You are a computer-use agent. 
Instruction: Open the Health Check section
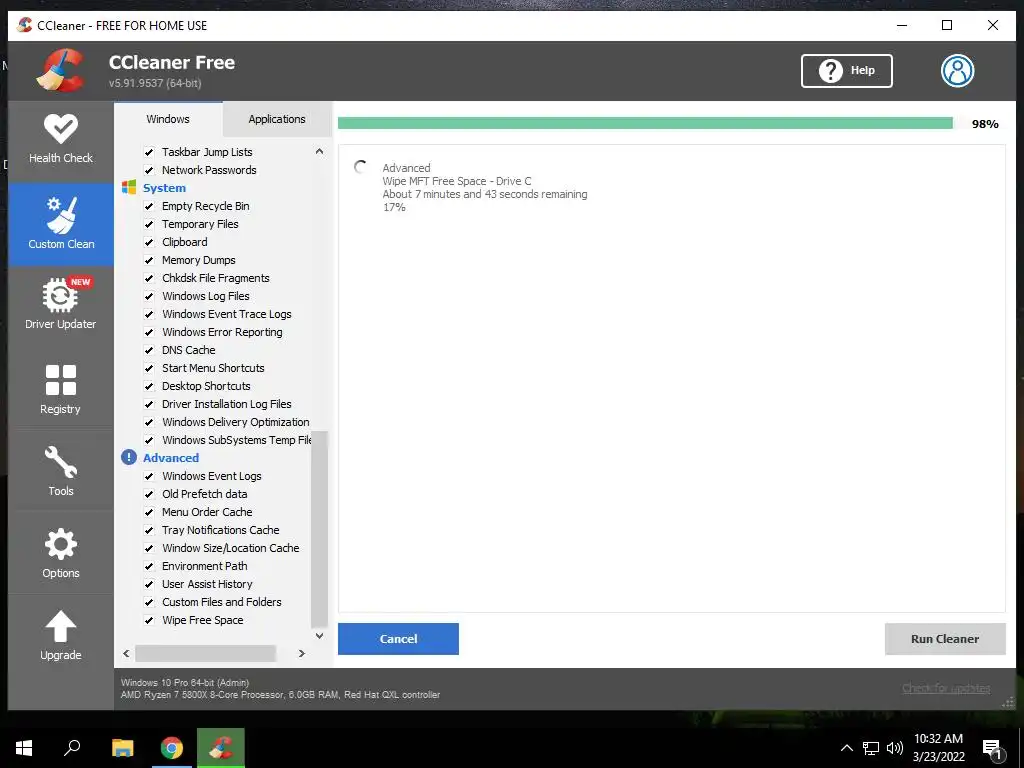point(61,140)
